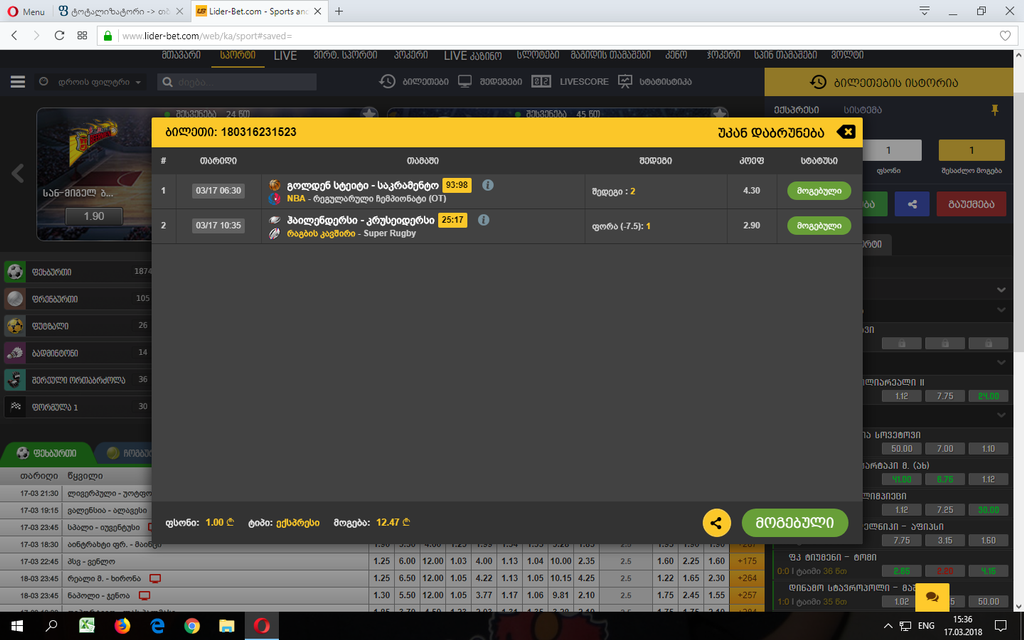Screen dimensions: 1024x640
Task: Switch betslip to სისტემა tab
Action: coord(862,110)
